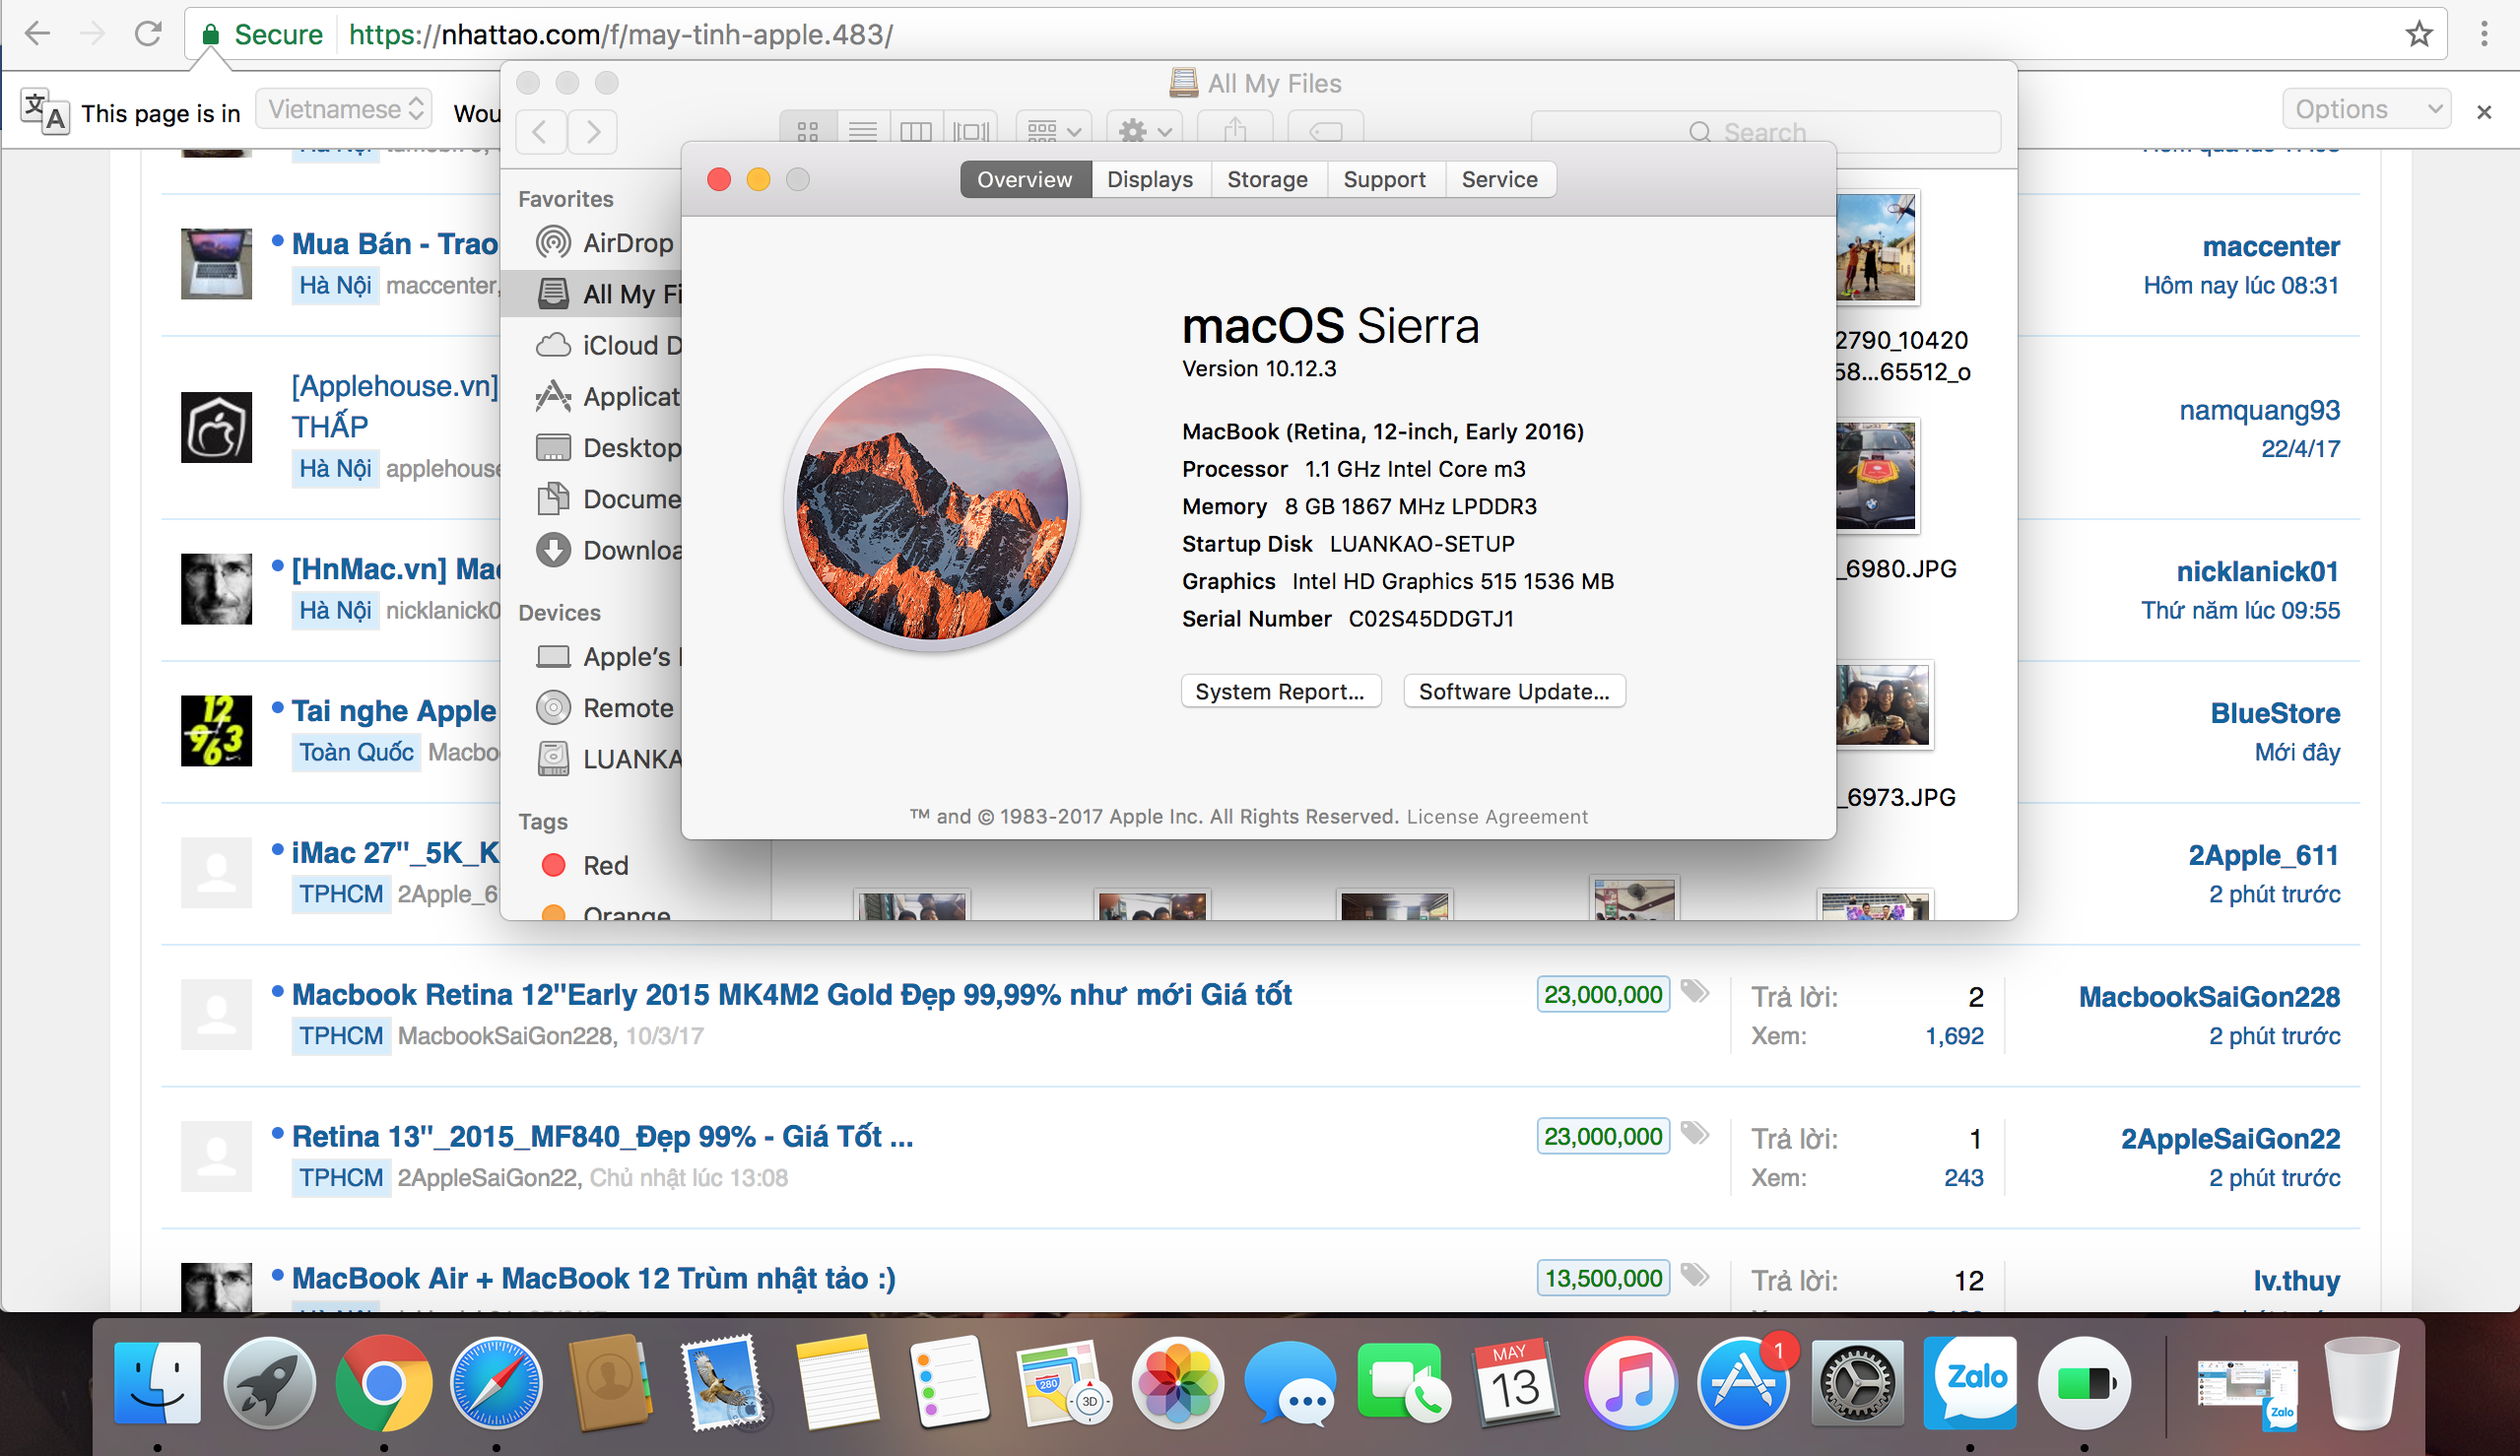The width and height of the screenshot is (2520, 1456).
Task: Open MacBook Air + MacBook 12 thread
Action: click(593, 1279)
